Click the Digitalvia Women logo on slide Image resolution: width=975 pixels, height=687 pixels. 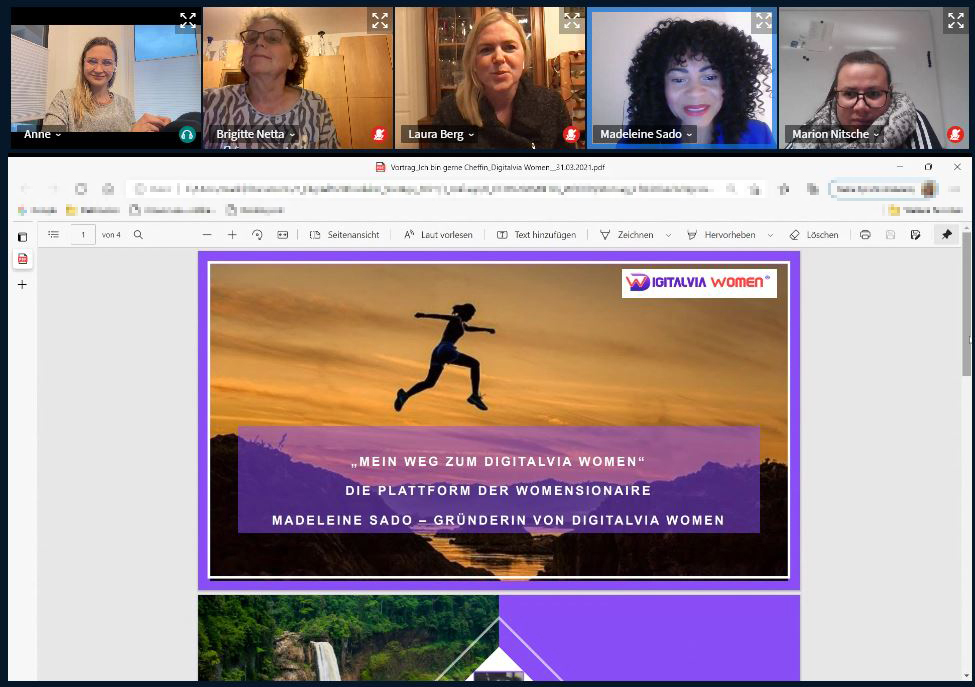pos(699,283)
